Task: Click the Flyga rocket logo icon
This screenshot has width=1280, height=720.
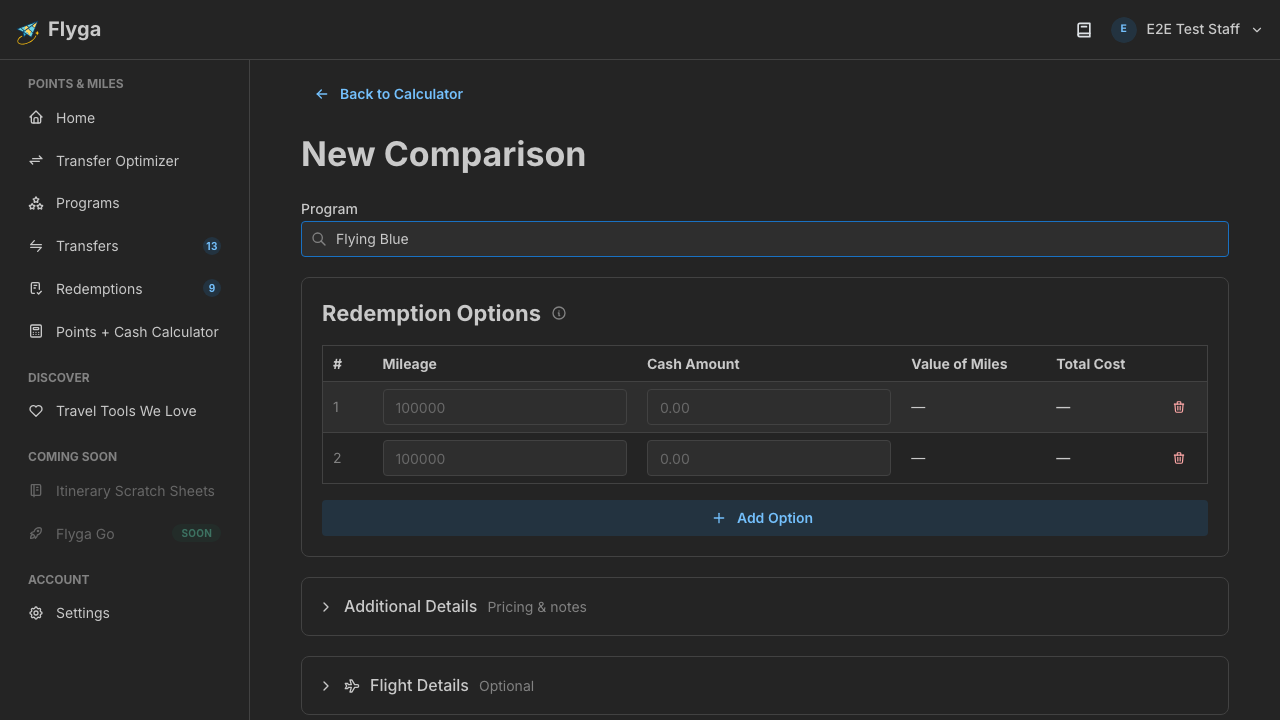Action: (27, 31)
